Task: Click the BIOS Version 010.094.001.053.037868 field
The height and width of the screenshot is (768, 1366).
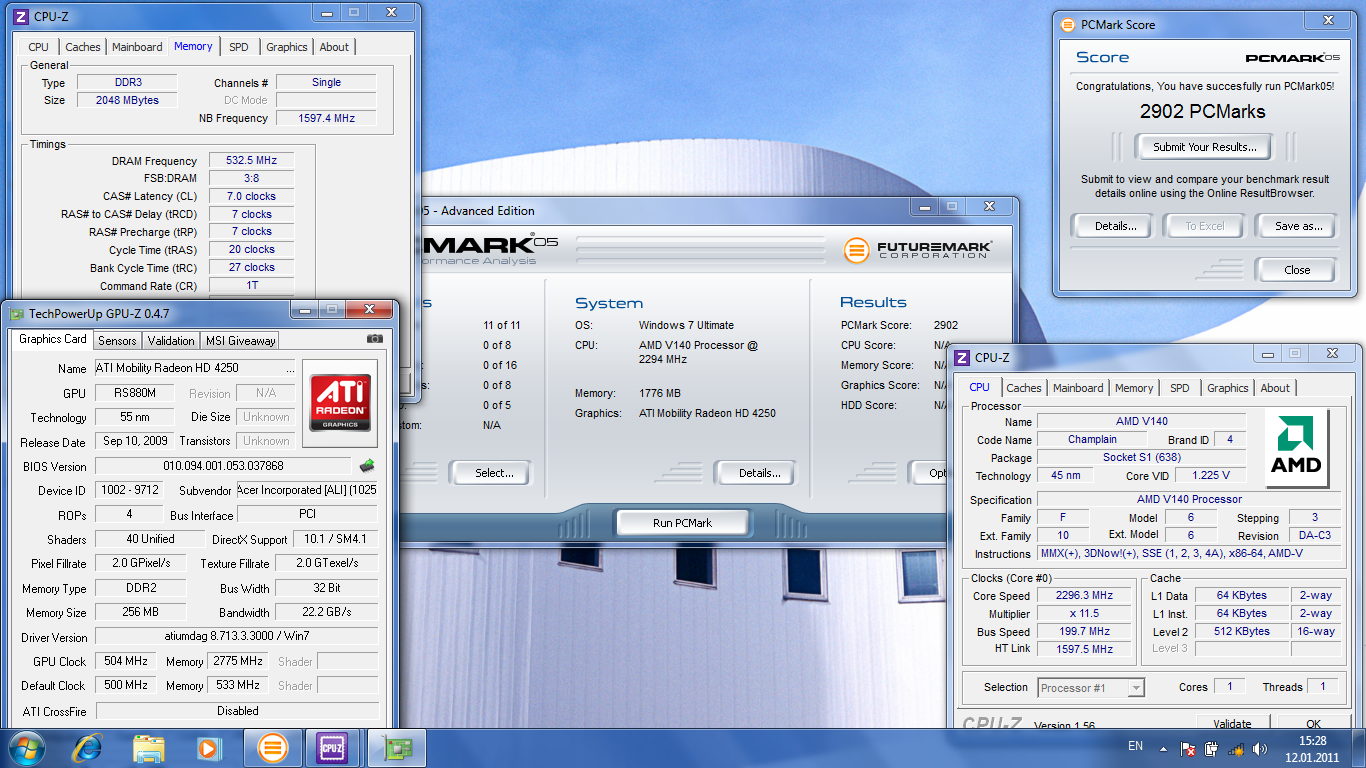Action: [x=224, y=466]
